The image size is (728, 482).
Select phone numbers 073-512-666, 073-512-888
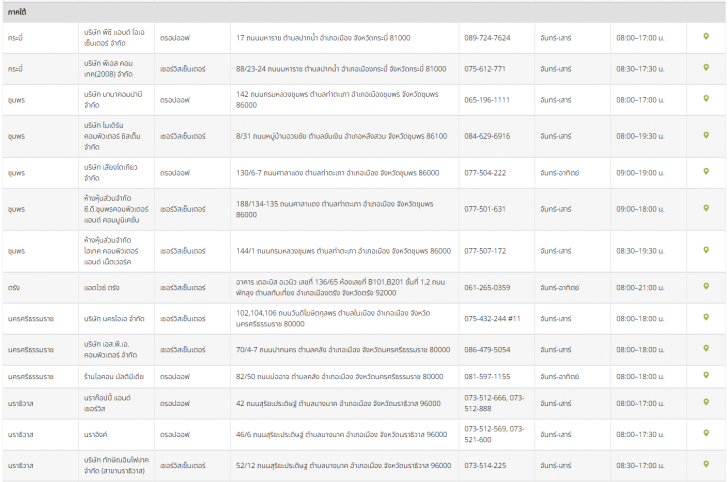coord(494,404)
